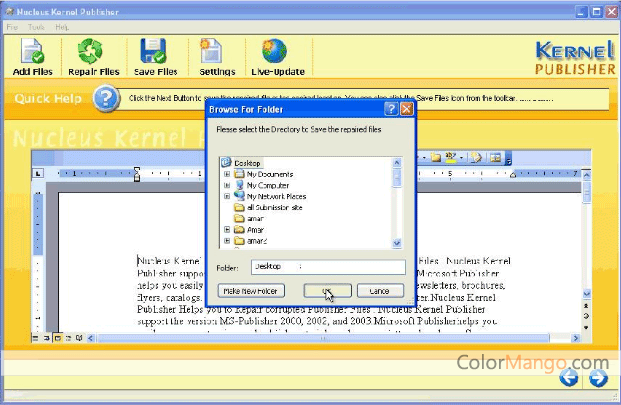Close the Browse For Folder dialog
This screenshot has width=621, height=405.
pos(407,109)
